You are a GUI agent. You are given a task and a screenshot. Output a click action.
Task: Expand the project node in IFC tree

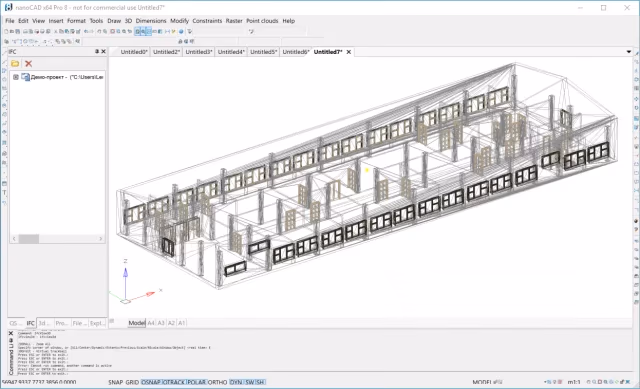(16, 77)
